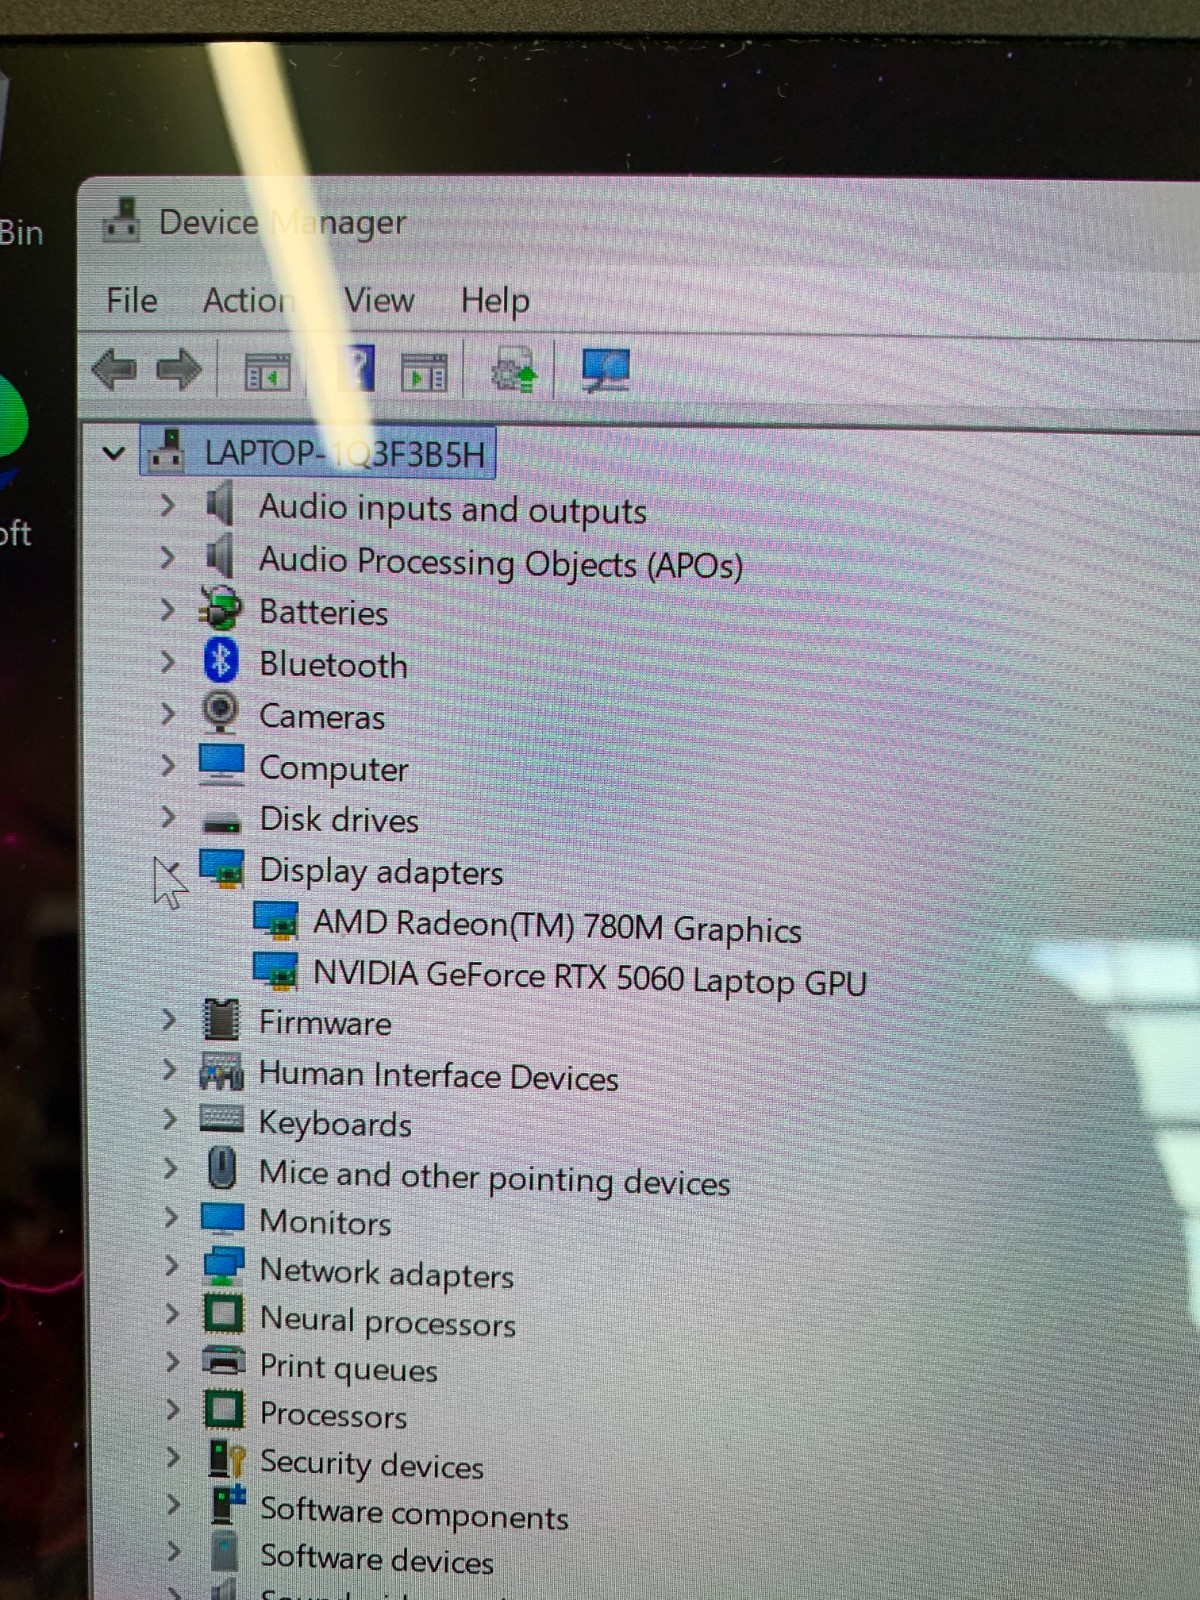Select the Print queues label
The height and width of the screenshot is (1600, 1200).
point(349,1368)
